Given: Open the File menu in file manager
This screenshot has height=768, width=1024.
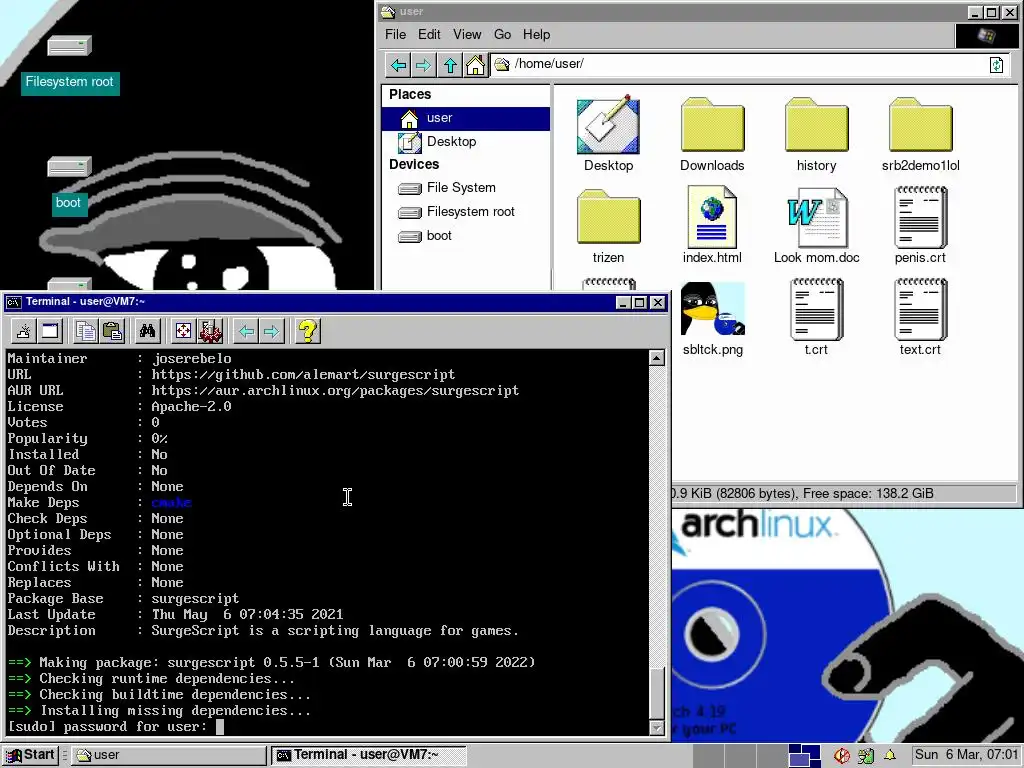Looking at the screenshot, I should coord(395,35).
